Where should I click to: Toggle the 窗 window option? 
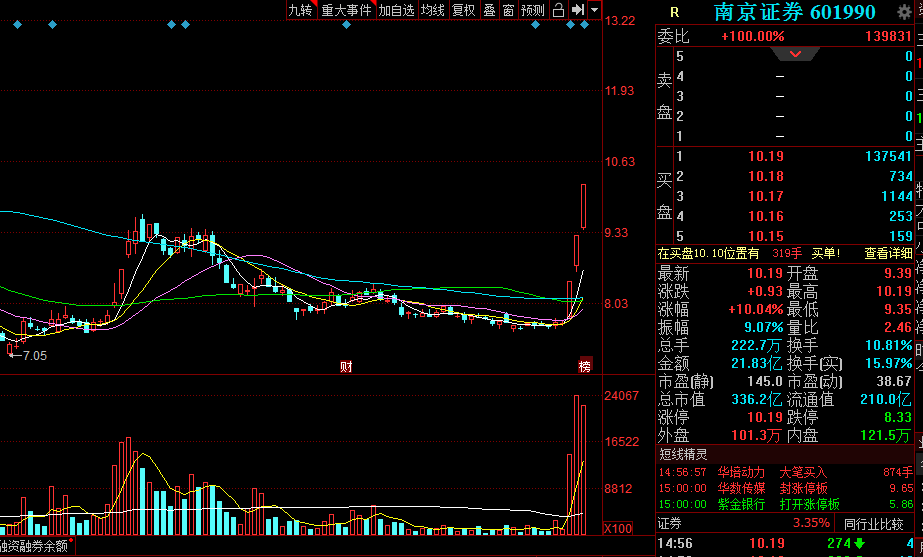[x=509, y=10]
